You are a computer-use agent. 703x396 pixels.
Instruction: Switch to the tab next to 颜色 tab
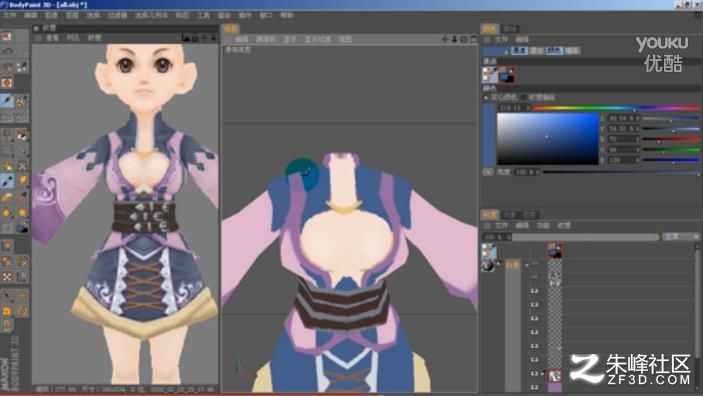509,29
